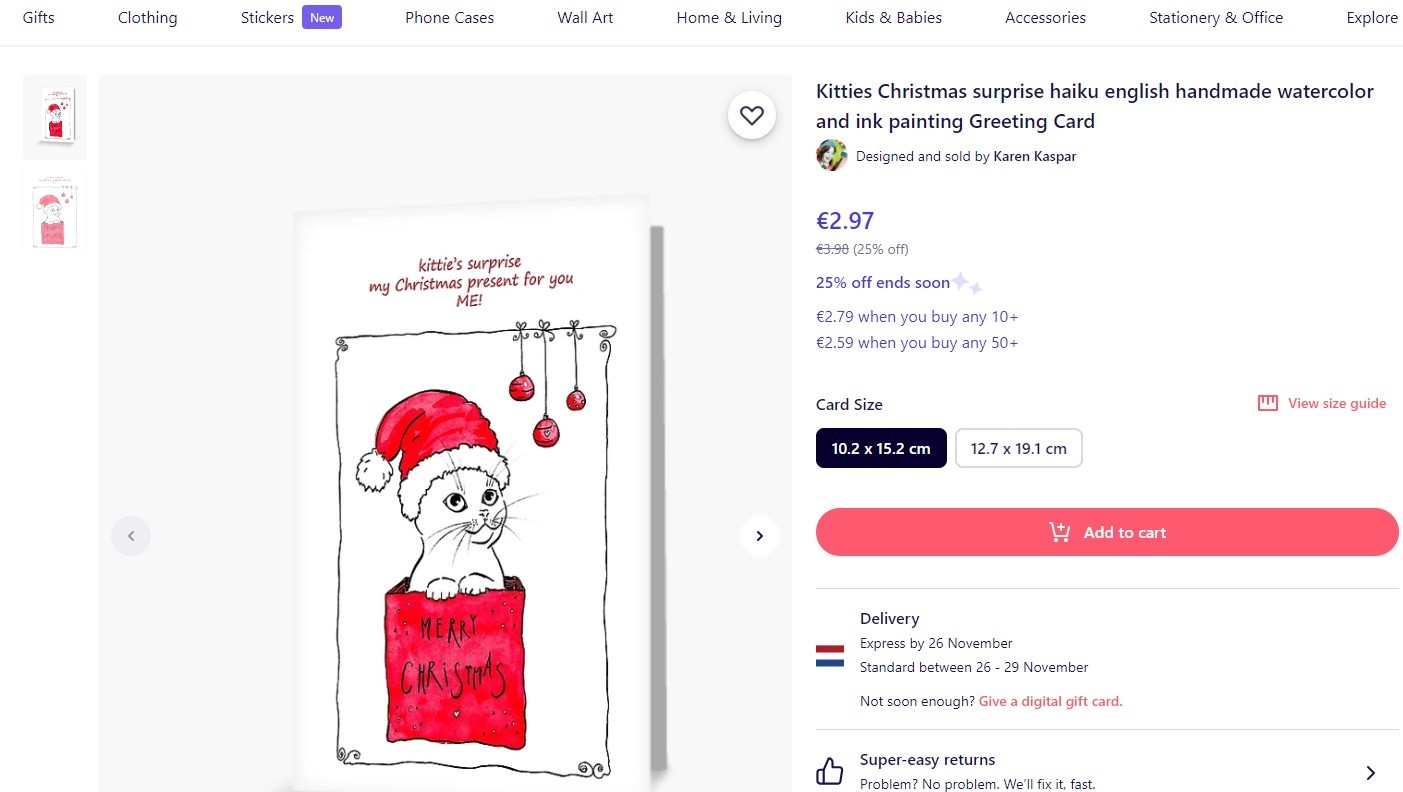Click the thumbs-up returns icon
Viewport: 1403px width, 792px height.
pos(830,771)
